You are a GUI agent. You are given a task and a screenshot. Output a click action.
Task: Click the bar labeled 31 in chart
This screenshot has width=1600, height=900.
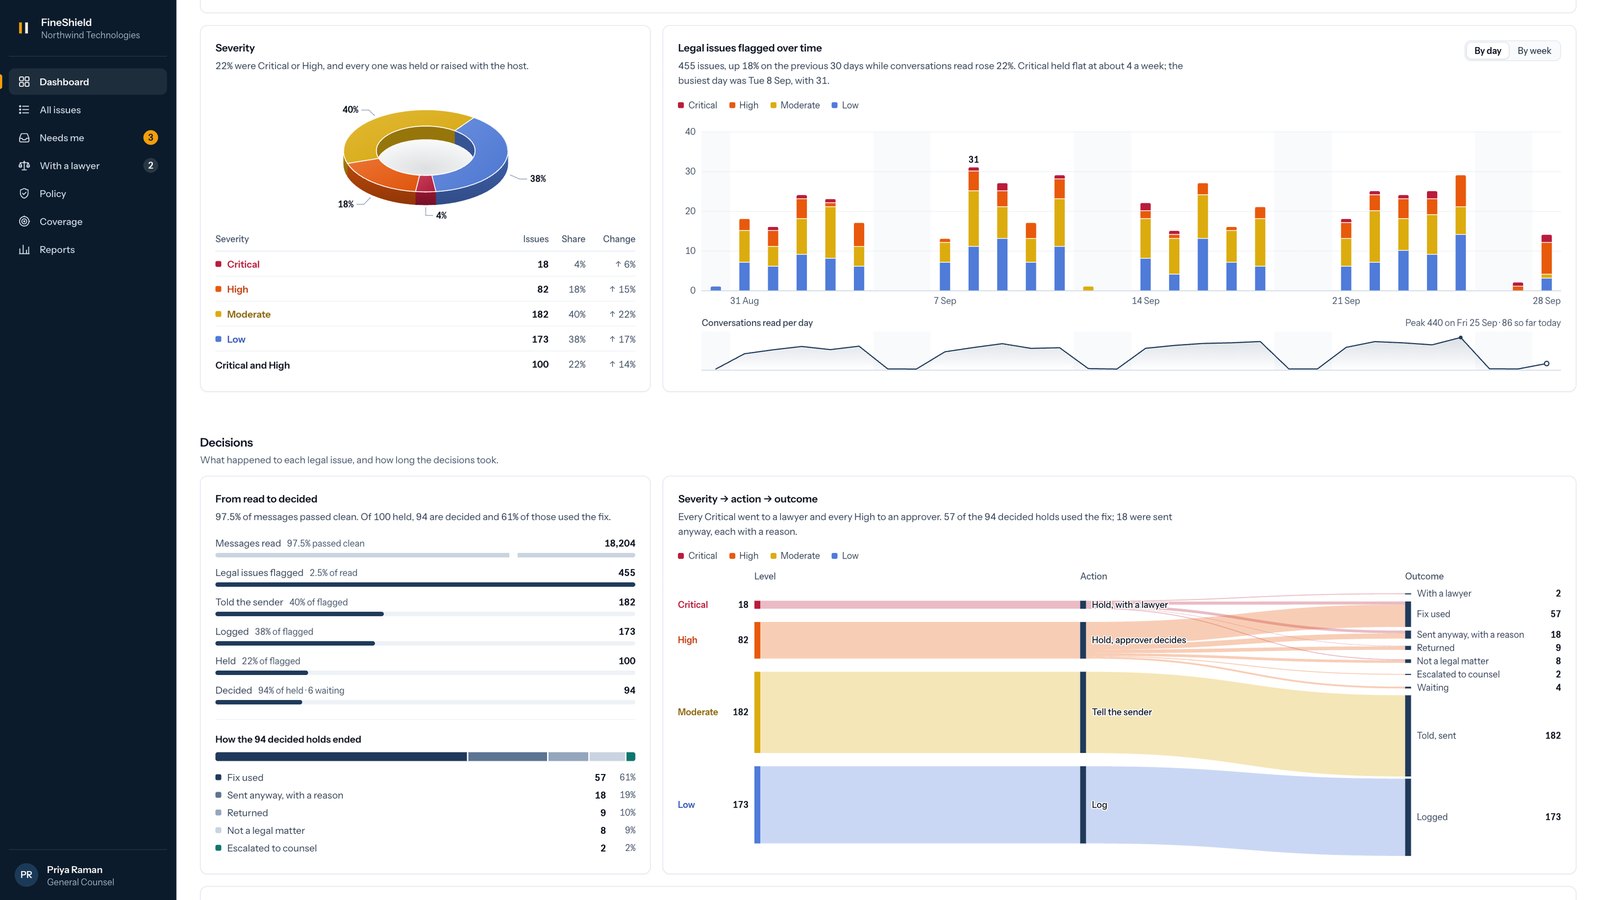pos(973,229)
